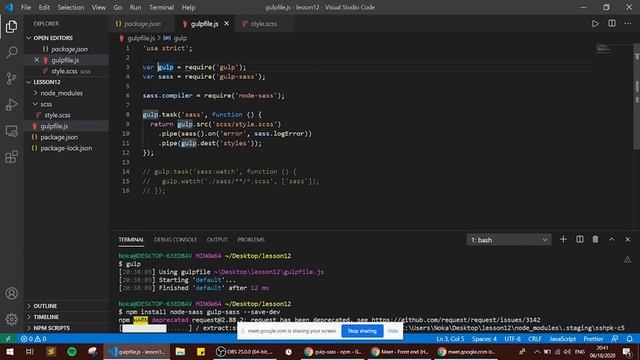640x360 pixels.
Task: Expand the Outline section
Action: (45, 306)
